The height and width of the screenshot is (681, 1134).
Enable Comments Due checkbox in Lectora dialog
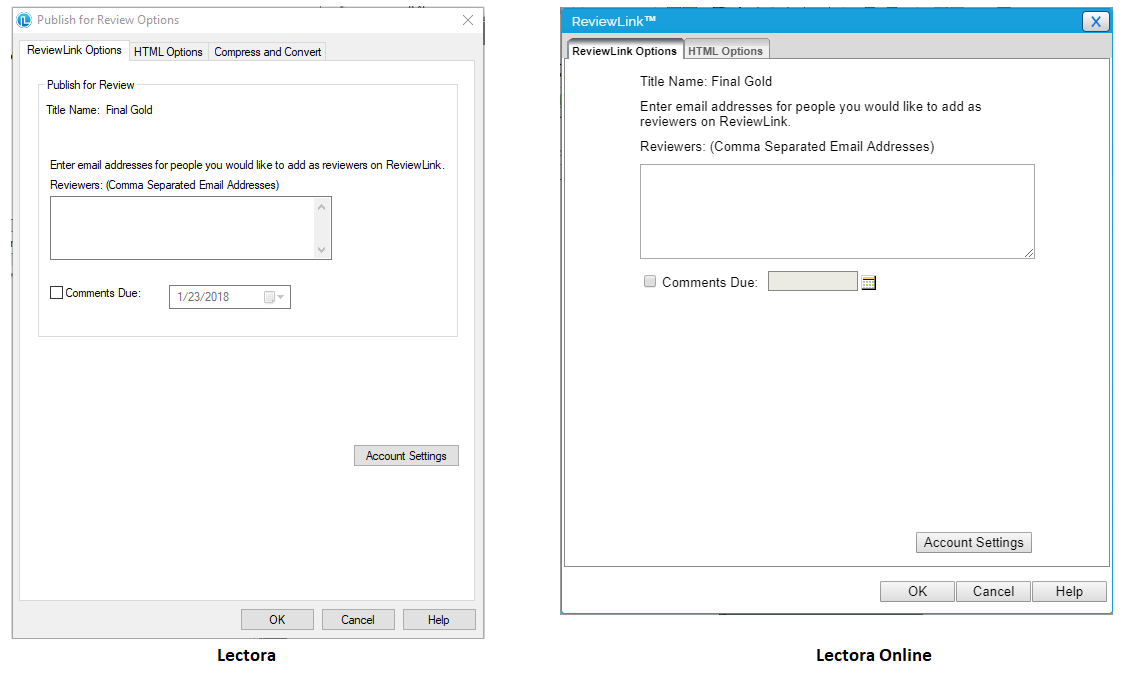coord(56,293)
